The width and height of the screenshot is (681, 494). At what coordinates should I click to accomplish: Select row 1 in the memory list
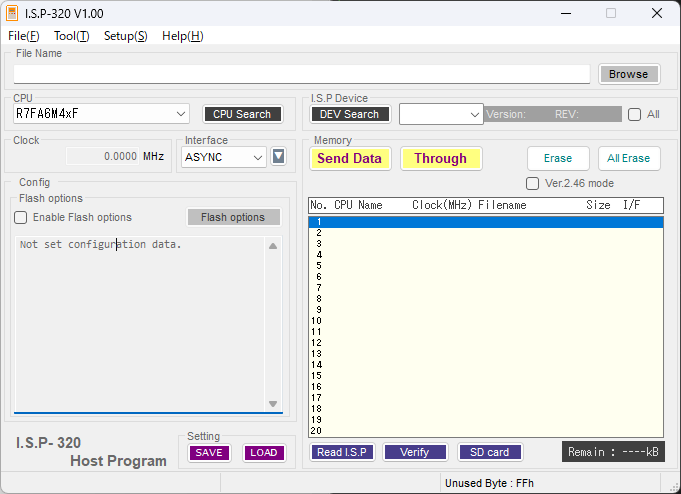[485, 222]
